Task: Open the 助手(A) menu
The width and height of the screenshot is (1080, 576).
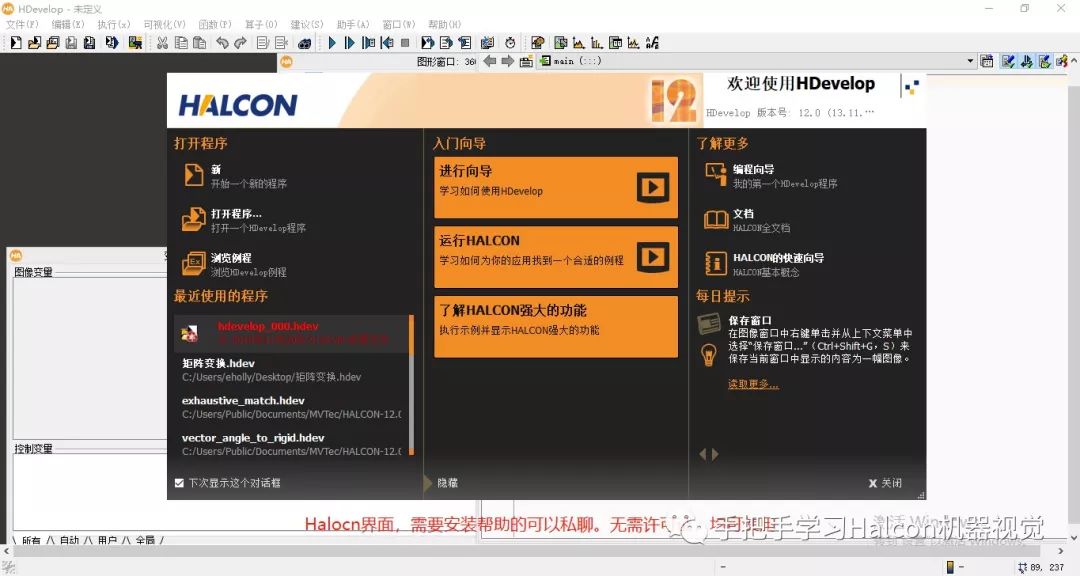Action: (353, 24)
